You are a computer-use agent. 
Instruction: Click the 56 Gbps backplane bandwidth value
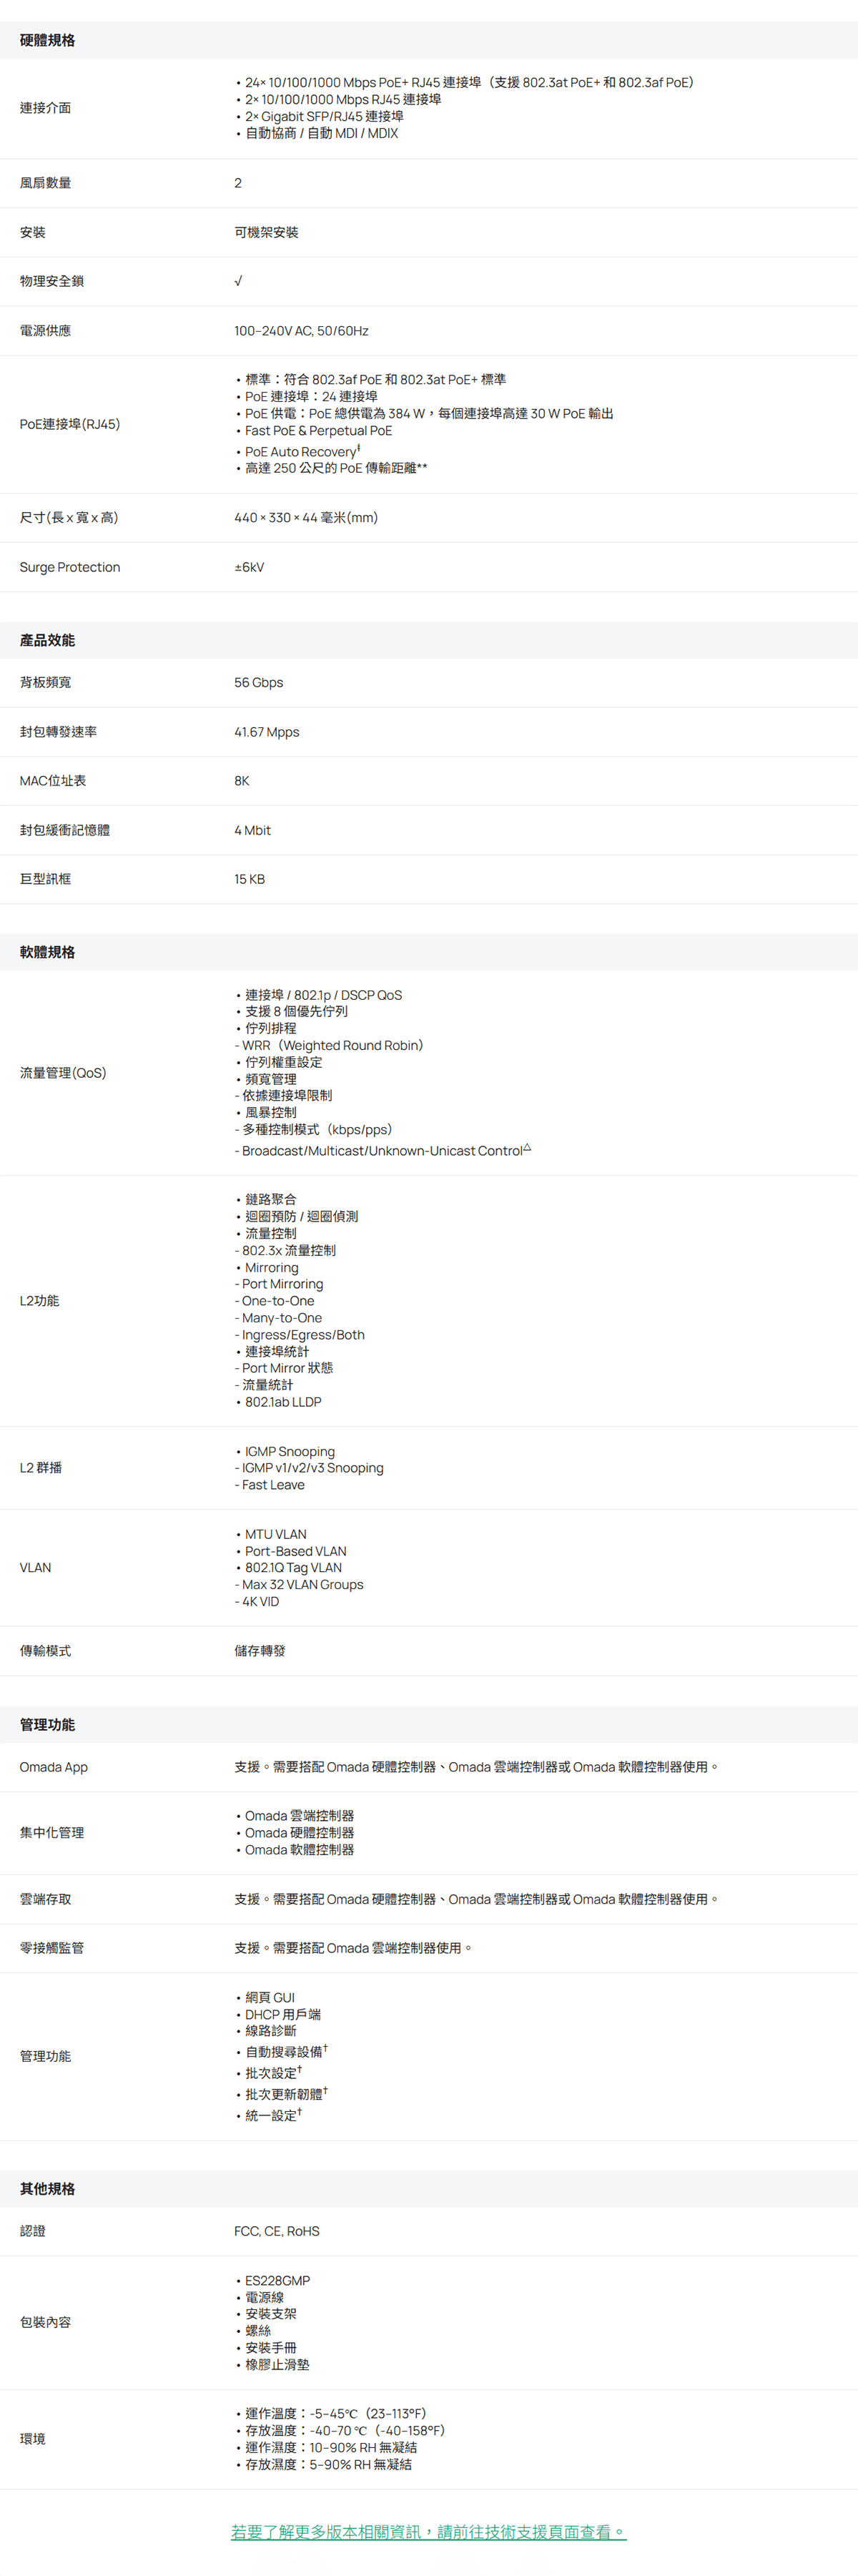coord(258,682)
